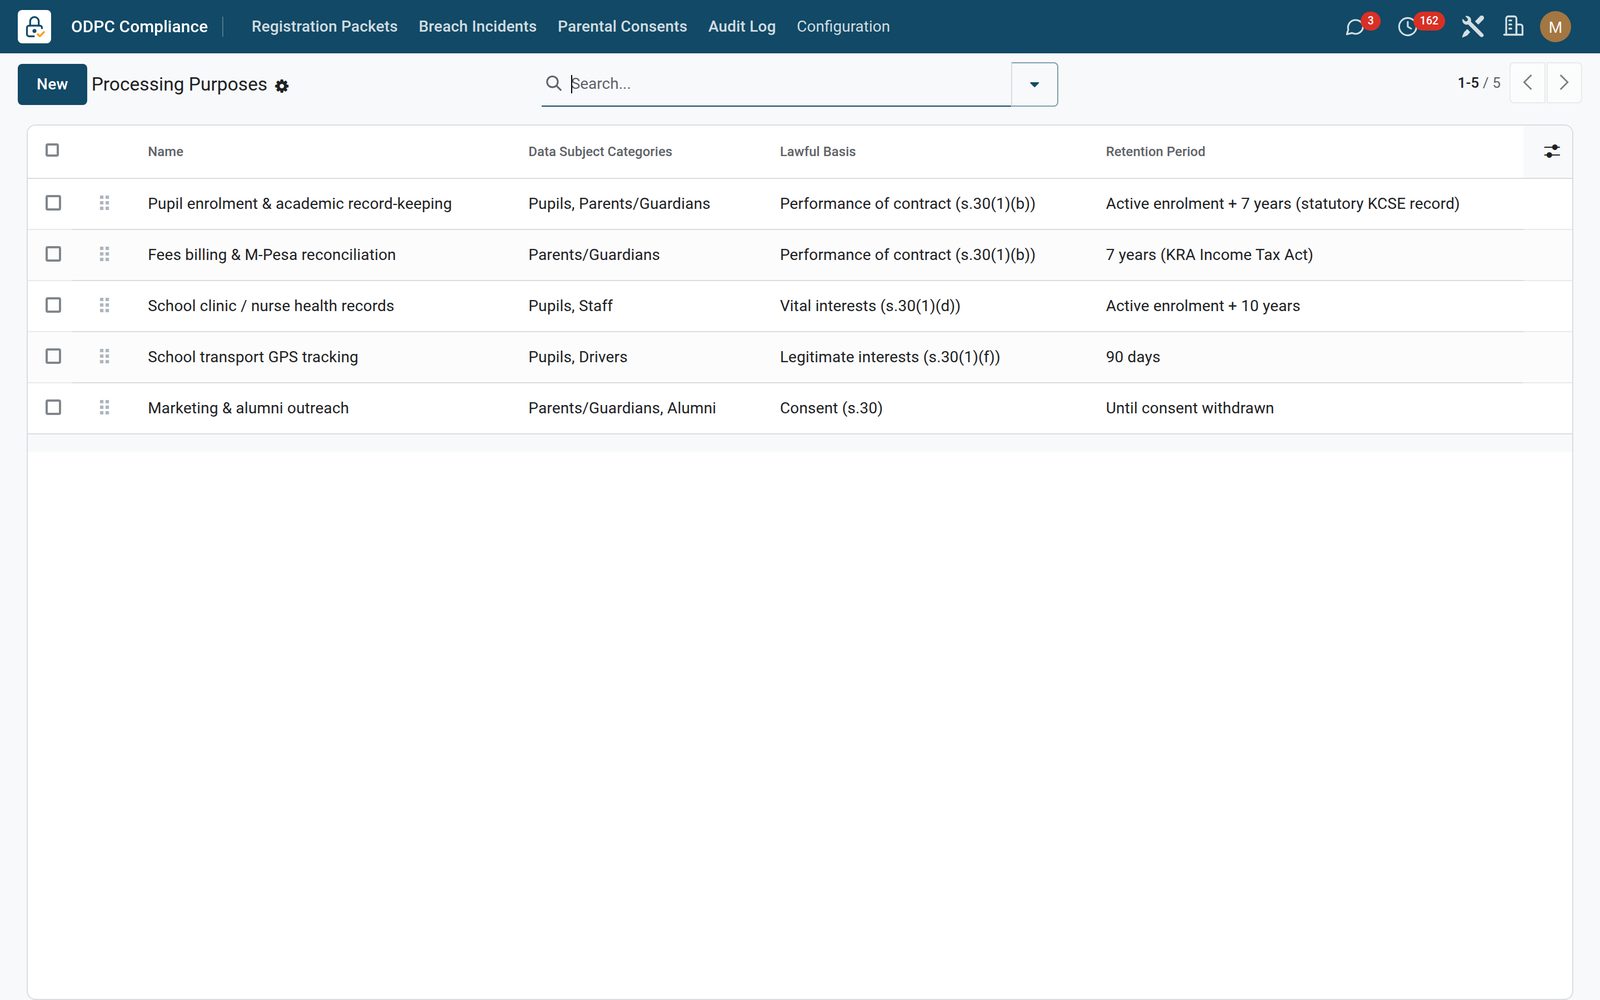Screen dimensions: 1600x1000
Task: Open the 'School transport GPS tracking' record
Action: click(253, 357)
